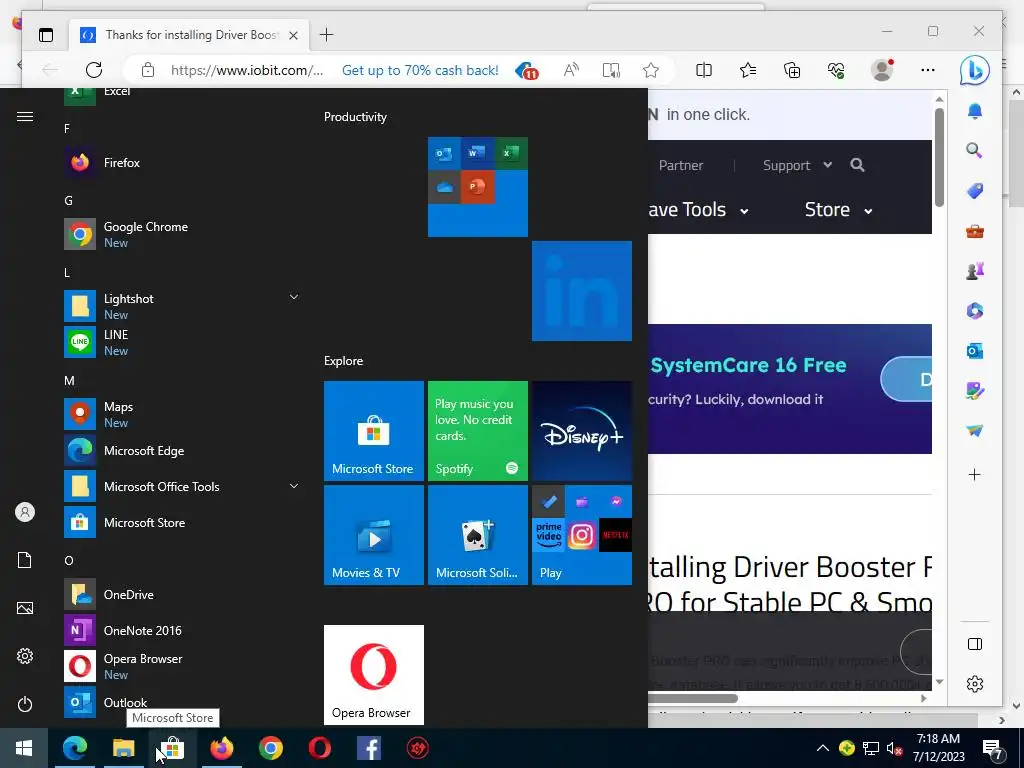This screenshot has height=768, width=1024.
Task: Open the user account icon in Start
Action: pos(25,512)
